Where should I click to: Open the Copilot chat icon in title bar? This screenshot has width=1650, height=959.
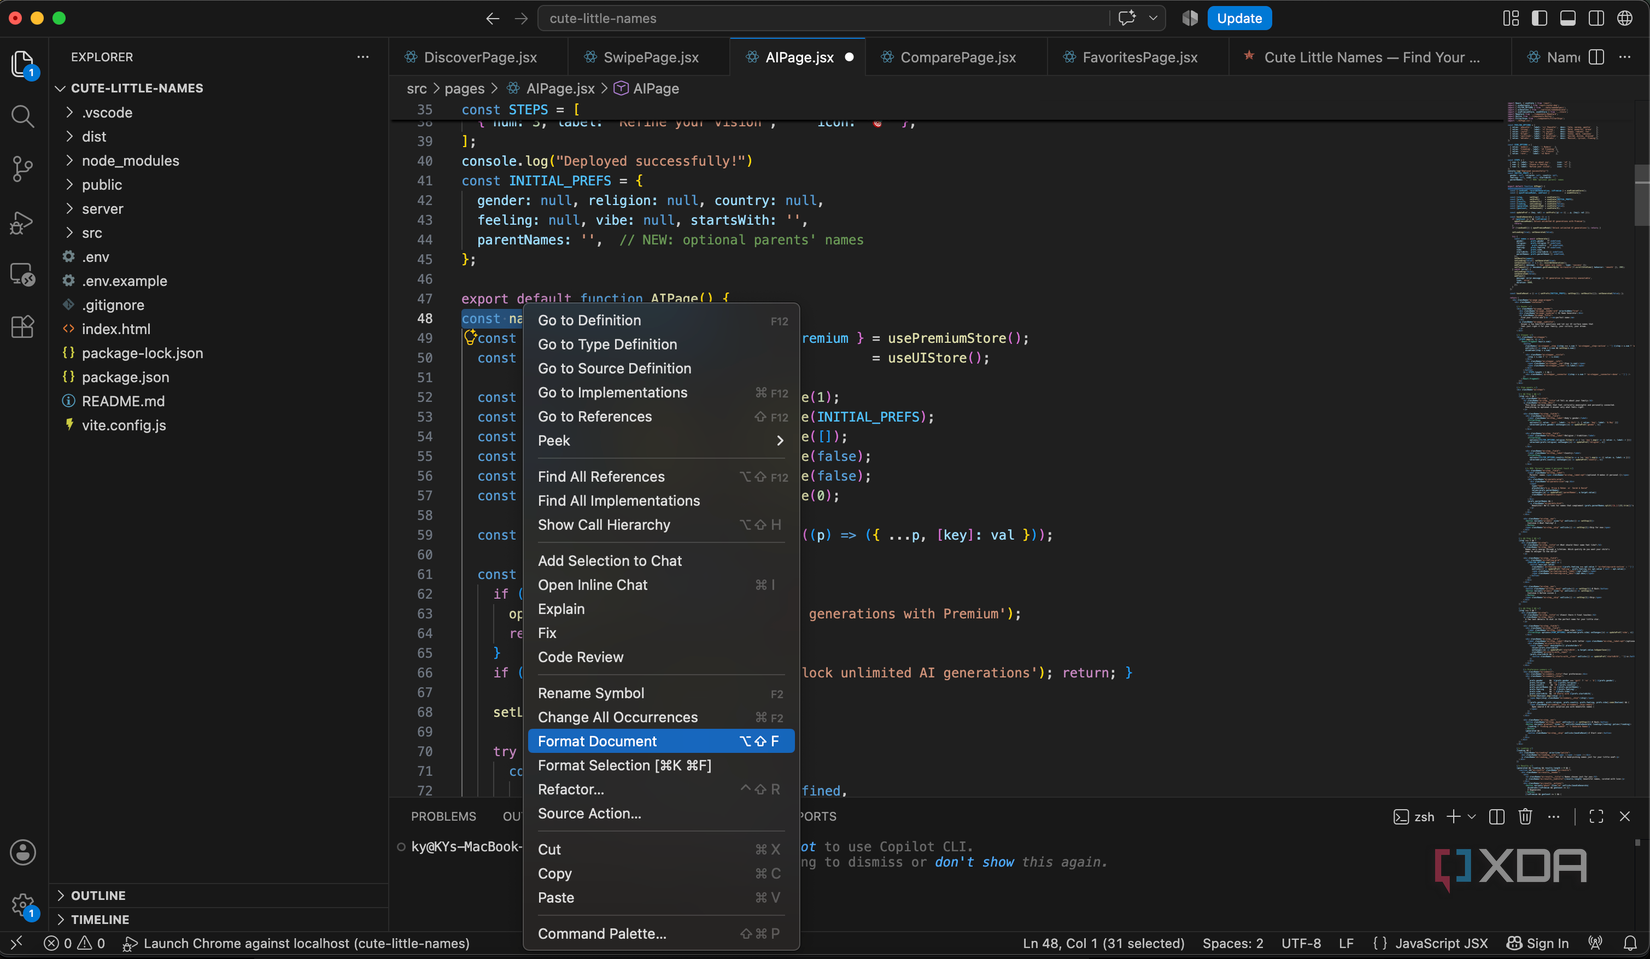pyautogui.click(x=1127, y=18)
